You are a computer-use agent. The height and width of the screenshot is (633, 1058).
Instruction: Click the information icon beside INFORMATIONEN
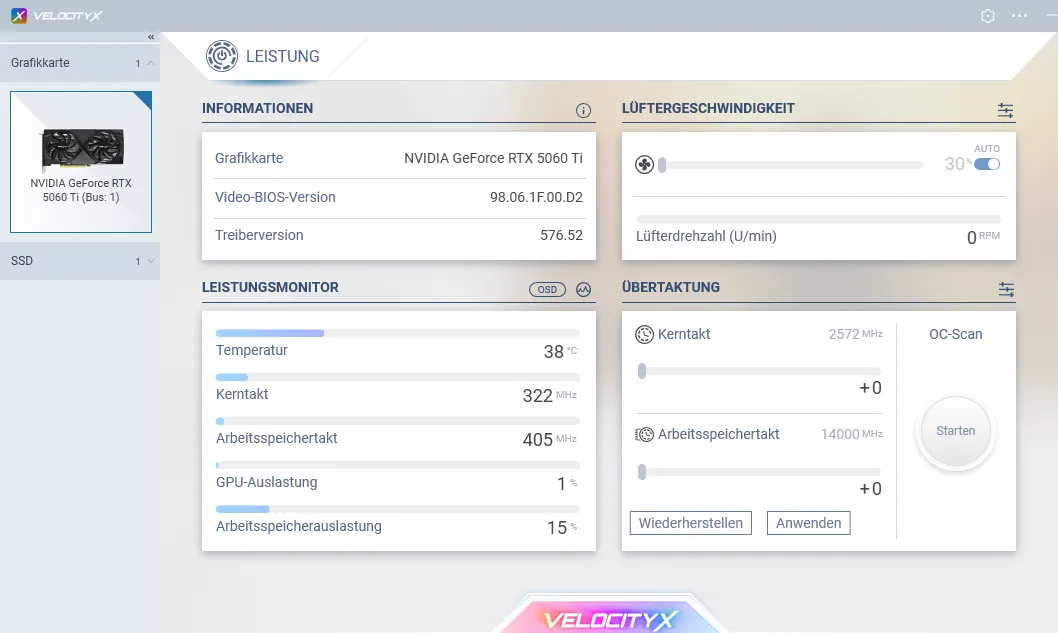pyautogui.click(x=584, y=110)
